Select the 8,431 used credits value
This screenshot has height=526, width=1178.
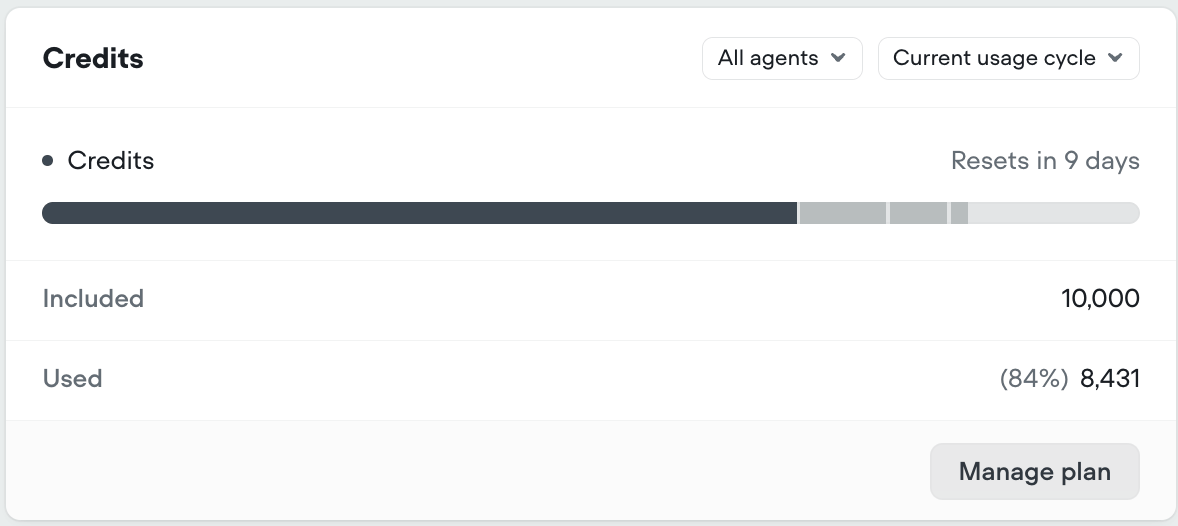pyautogui.click(x=1110, y=379)
